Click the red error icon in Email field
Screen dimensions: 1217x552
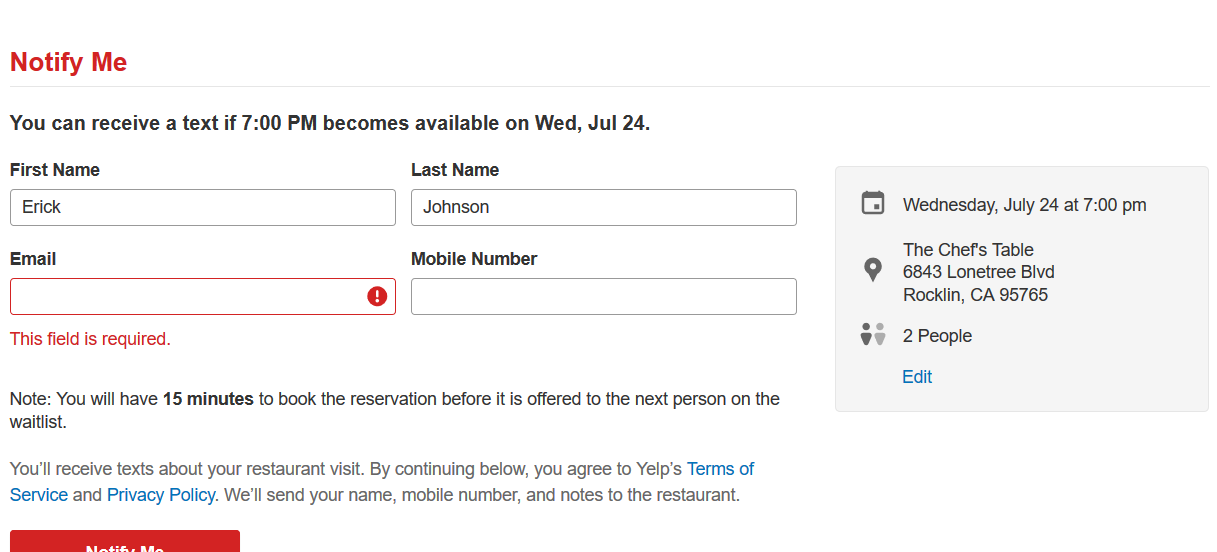pos(377,296)
